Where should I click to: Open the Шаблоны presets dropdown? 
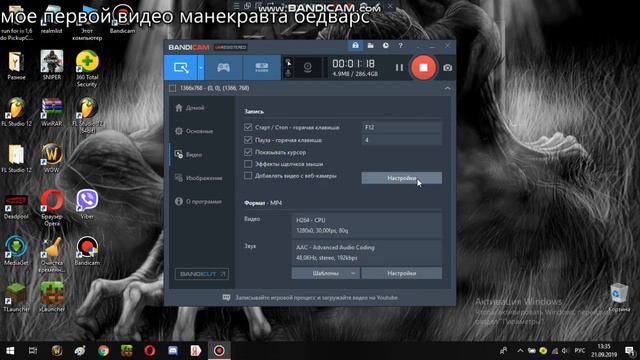click(326, 273)
